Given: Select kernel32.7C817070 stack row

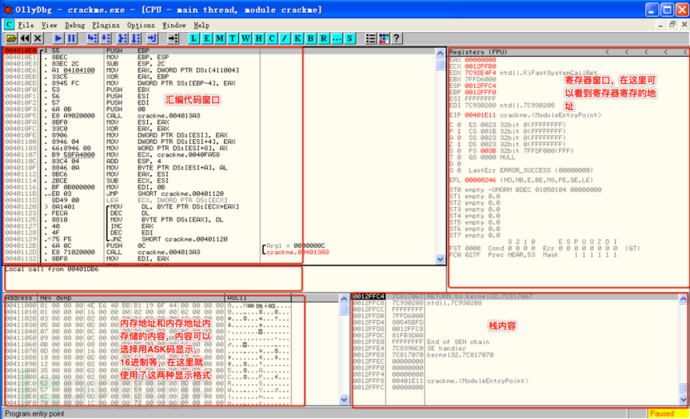Looking at the screenshot, I should pos(515,355).
